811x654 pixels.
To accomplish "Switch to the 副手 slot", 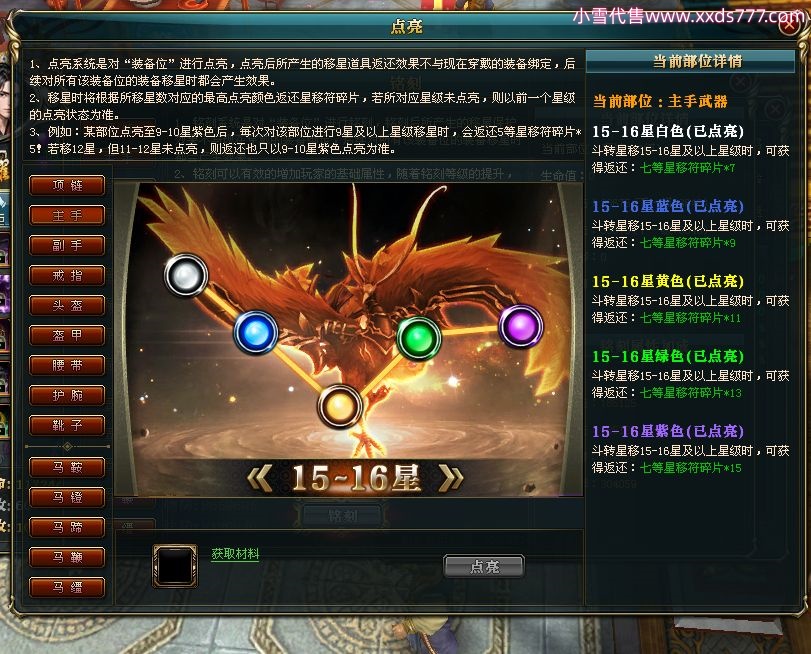I will [x=67, y=245].
